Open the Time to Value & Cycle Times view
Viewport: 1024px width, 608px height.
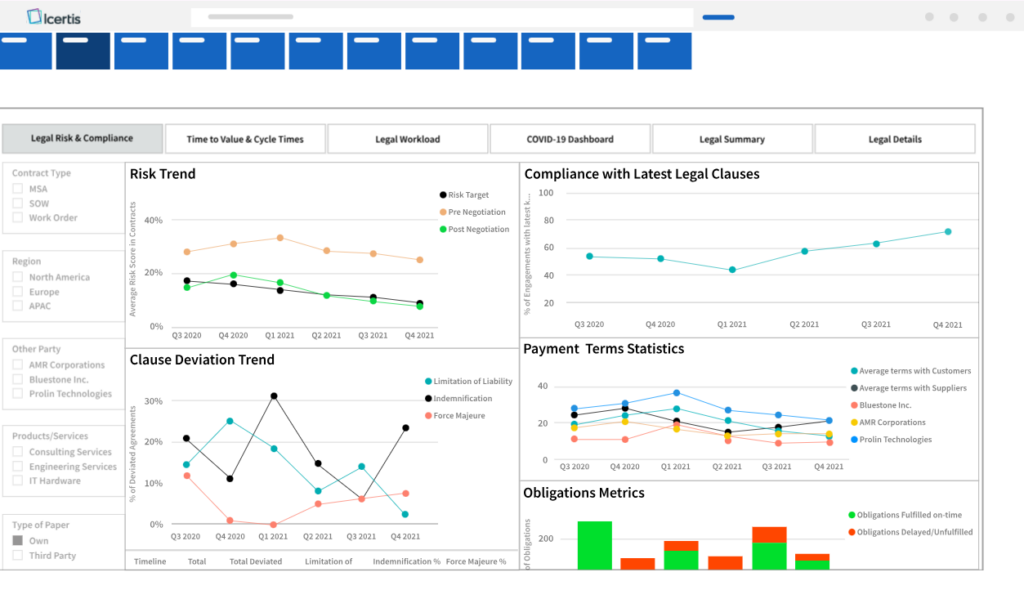[245, 138]
